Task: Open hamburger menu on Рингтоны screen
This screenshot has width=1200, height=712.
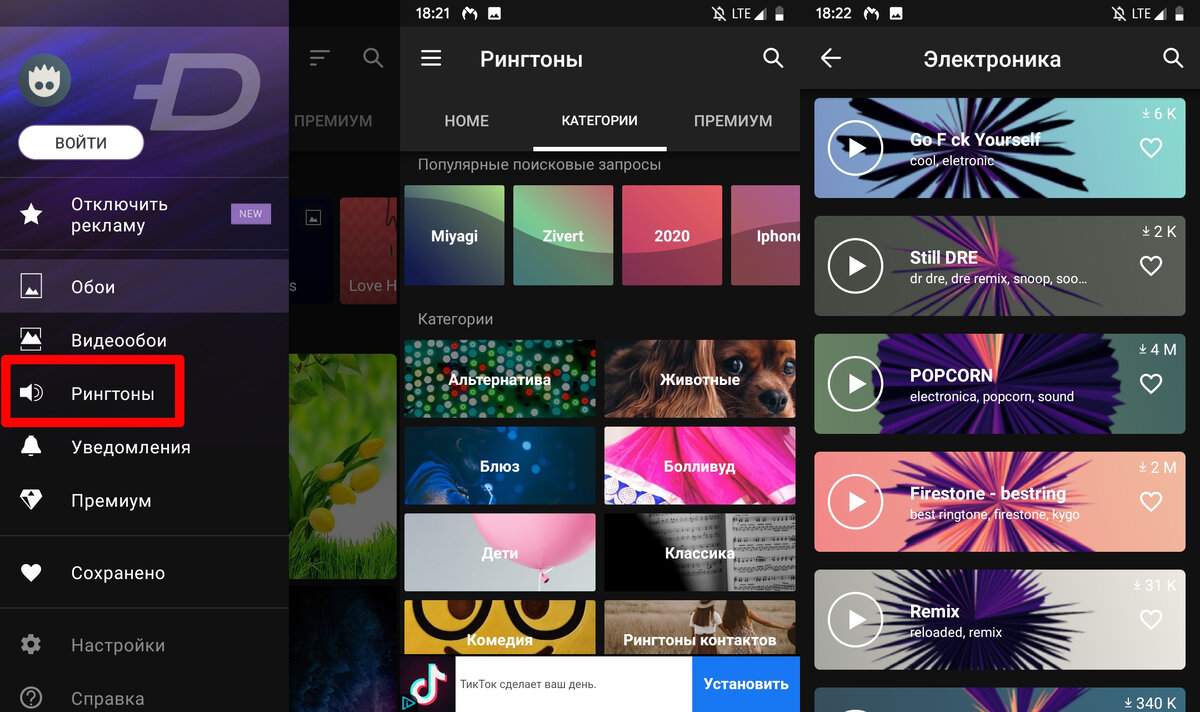Action: (431, 59)
